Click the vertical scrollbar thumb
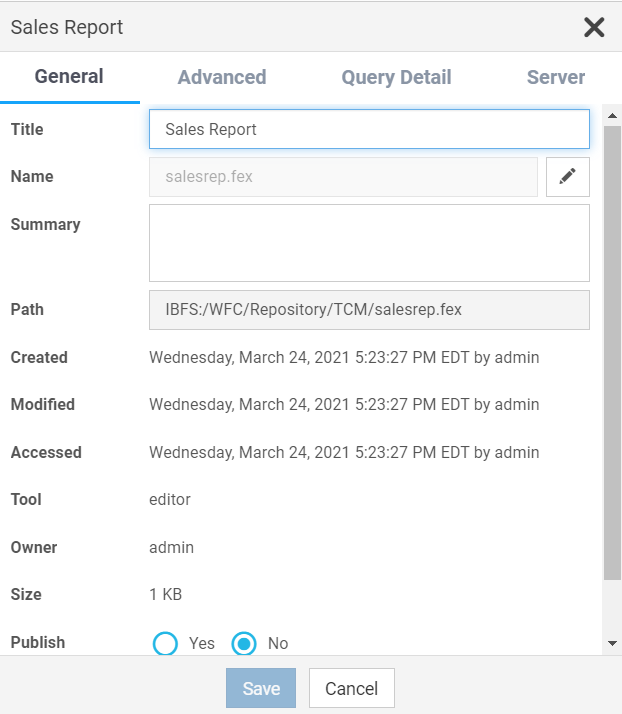The image size is (622, 714). [x=613, y=350]
